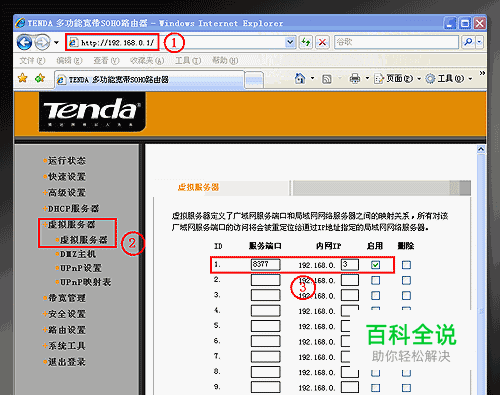Check the row 9 删除 checkbox

[x=406, y=388]
